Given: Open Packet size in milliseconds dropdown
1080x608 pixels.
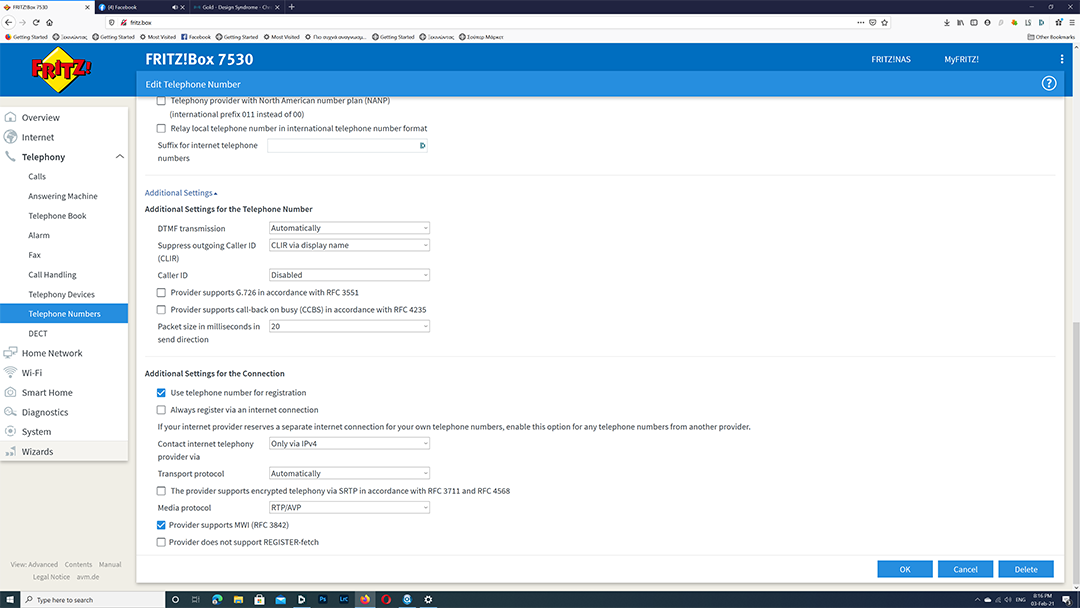Looking at the screenshot, I should pyautogui.click(x=349, y=326).
